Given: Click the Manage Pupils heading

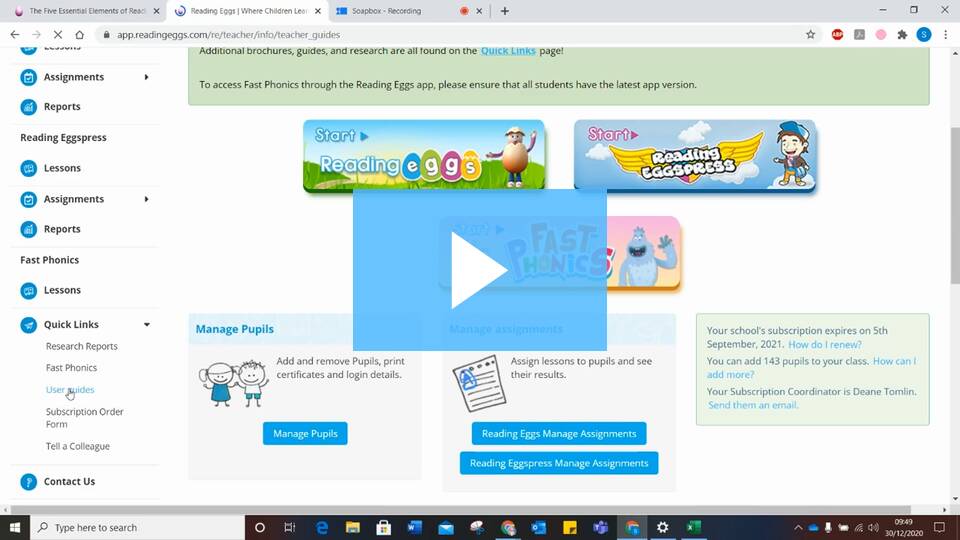Looking at the screenshot, I should click(234, 329).
